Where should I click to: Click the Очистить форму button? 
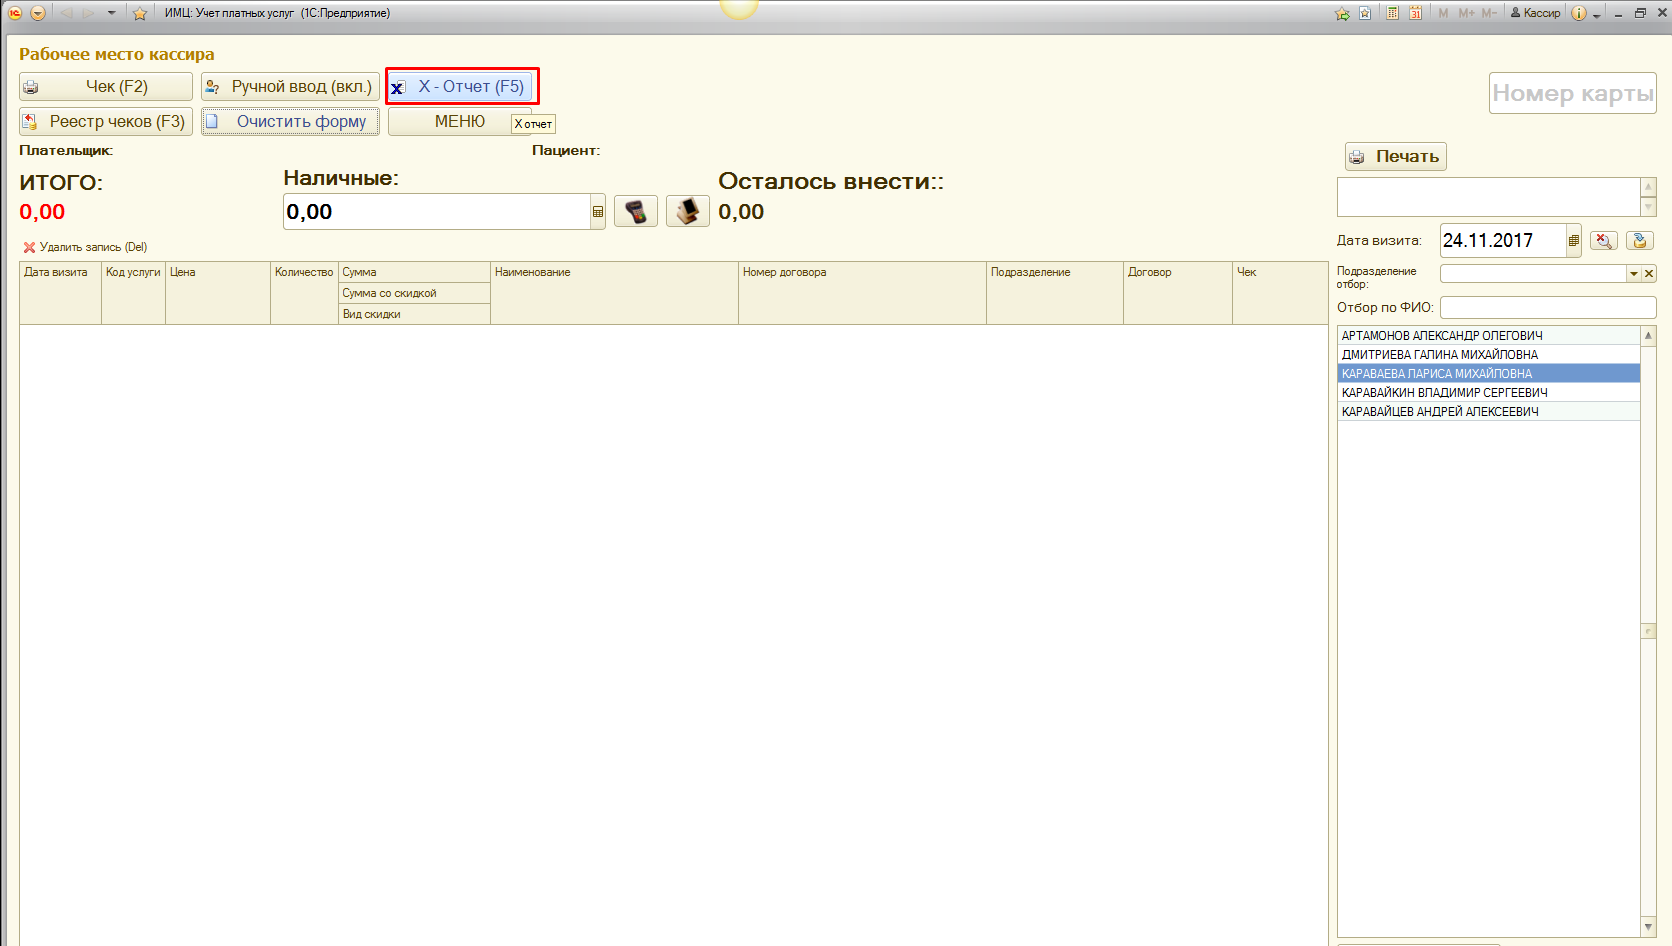point(290,122)
